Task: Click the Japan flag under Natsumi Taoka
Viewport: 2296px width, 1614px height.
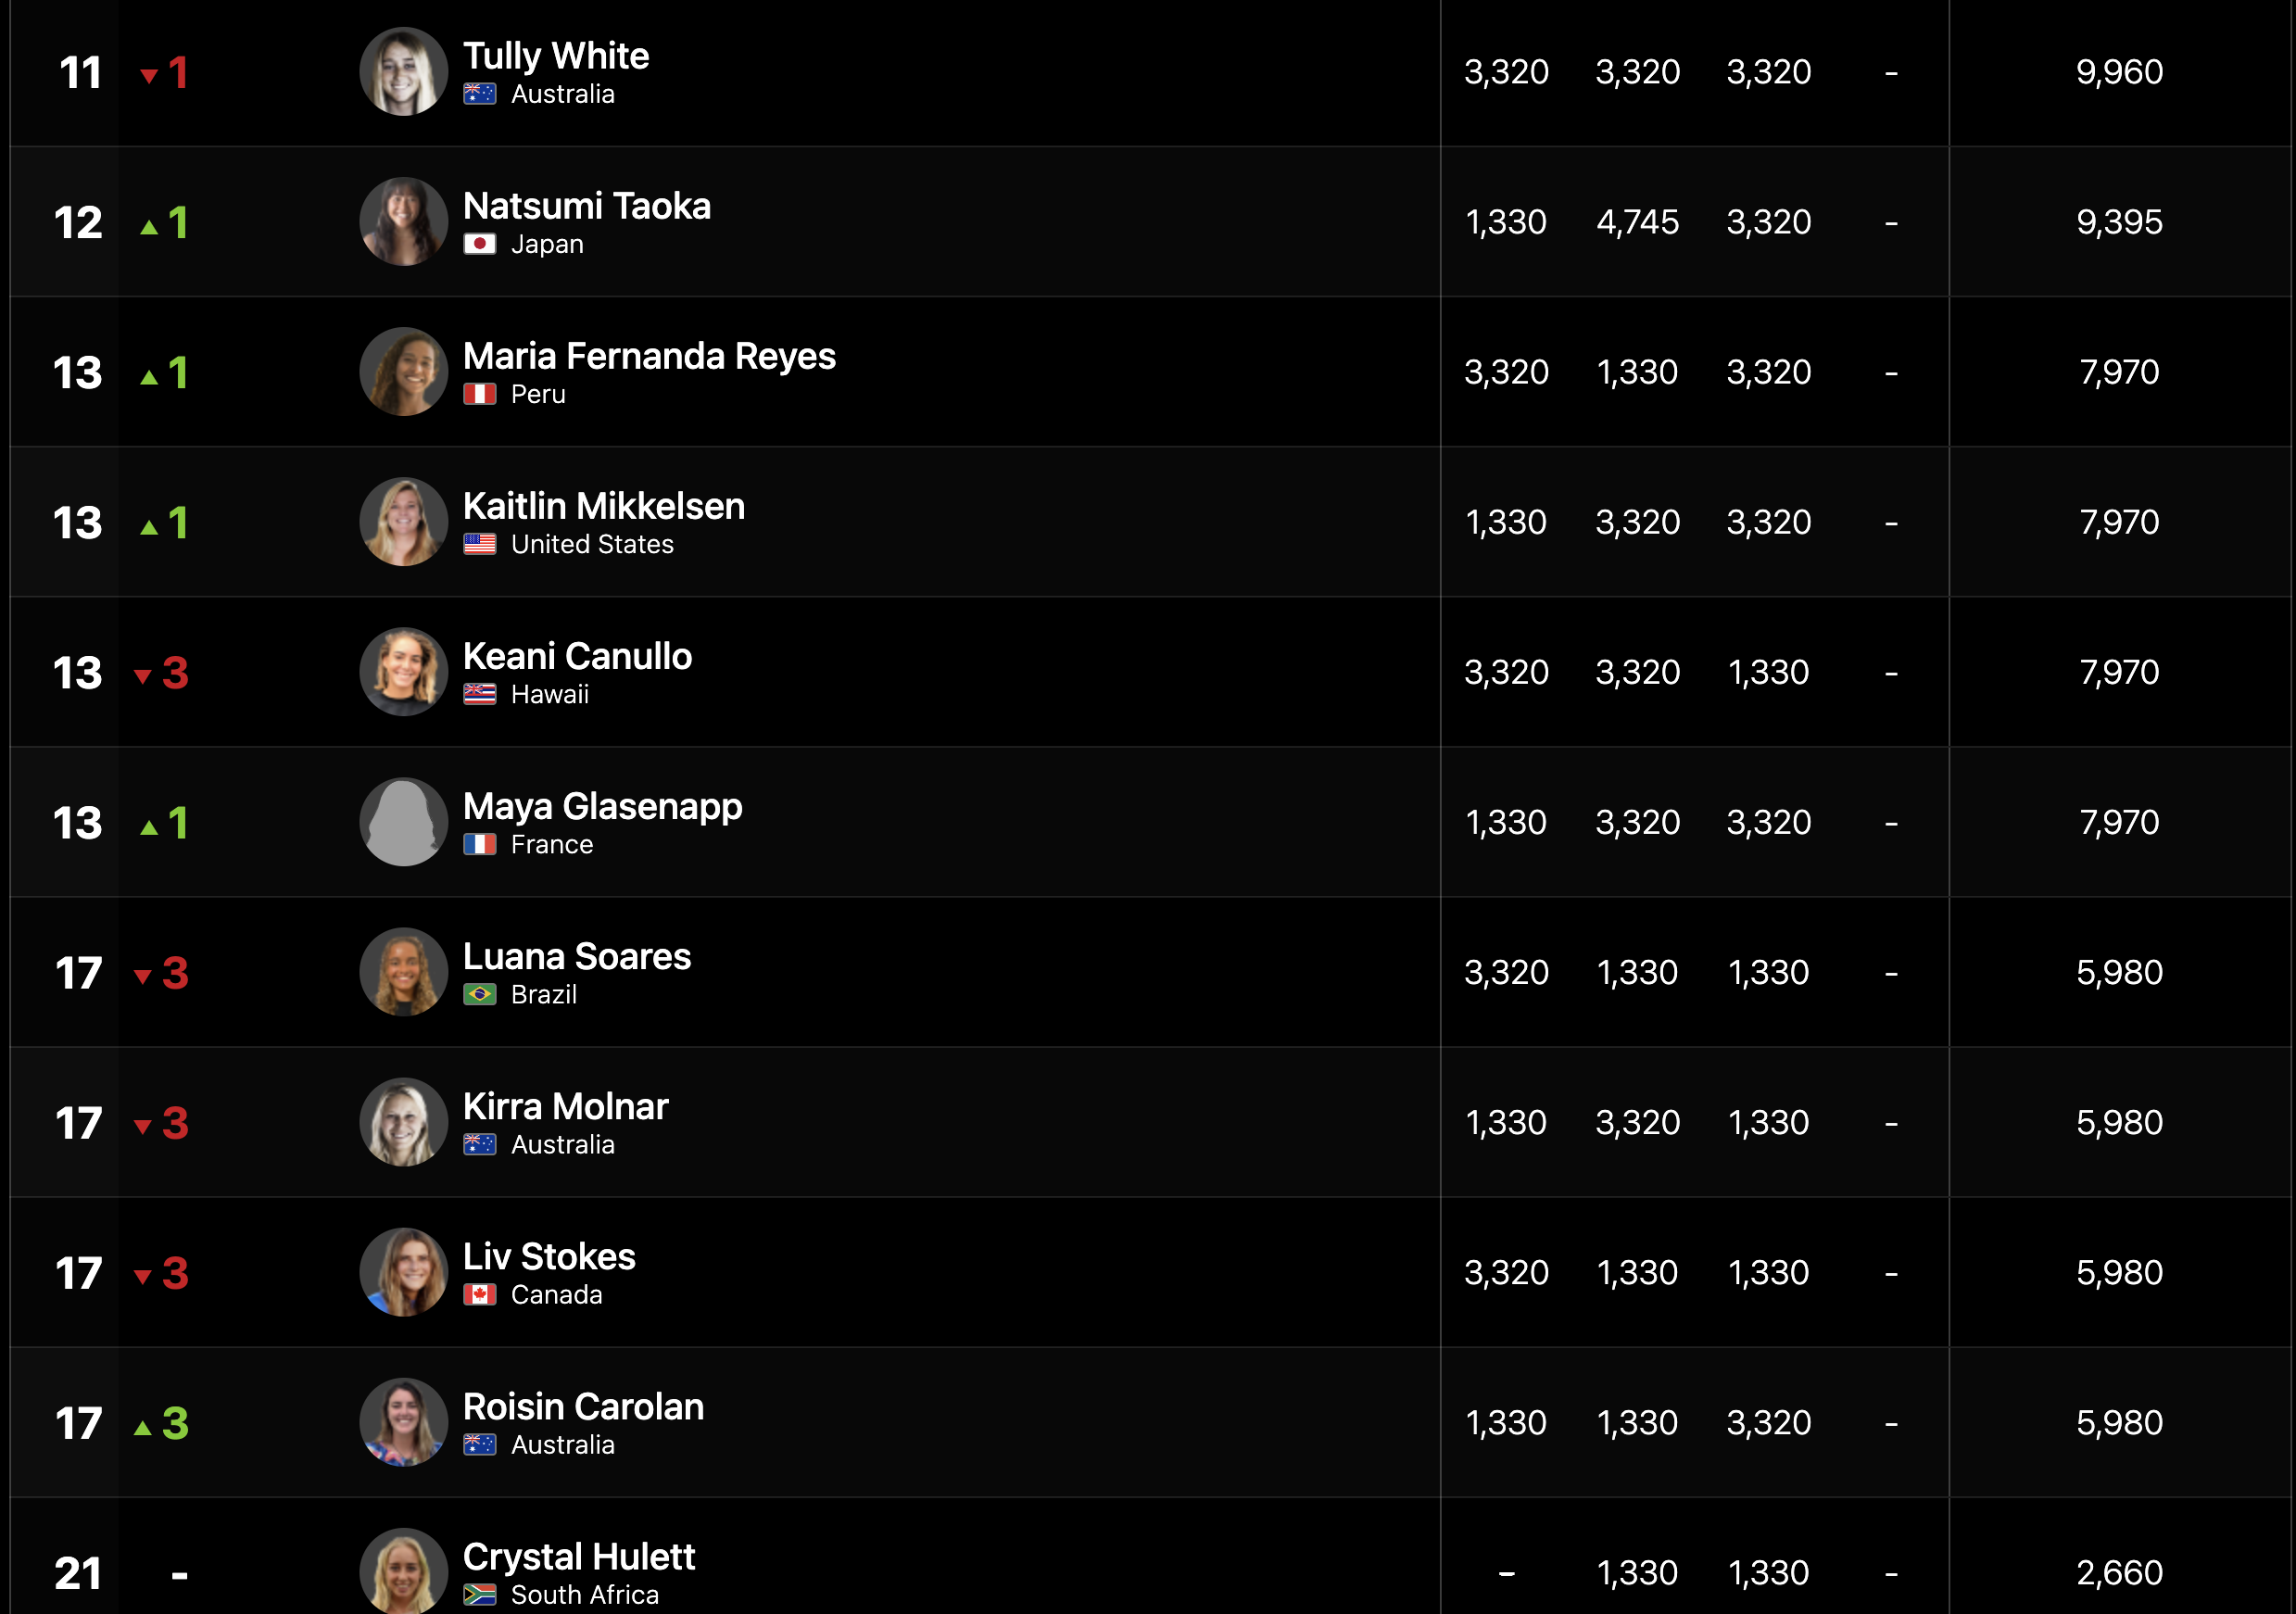Action: [x=479, y=244]
